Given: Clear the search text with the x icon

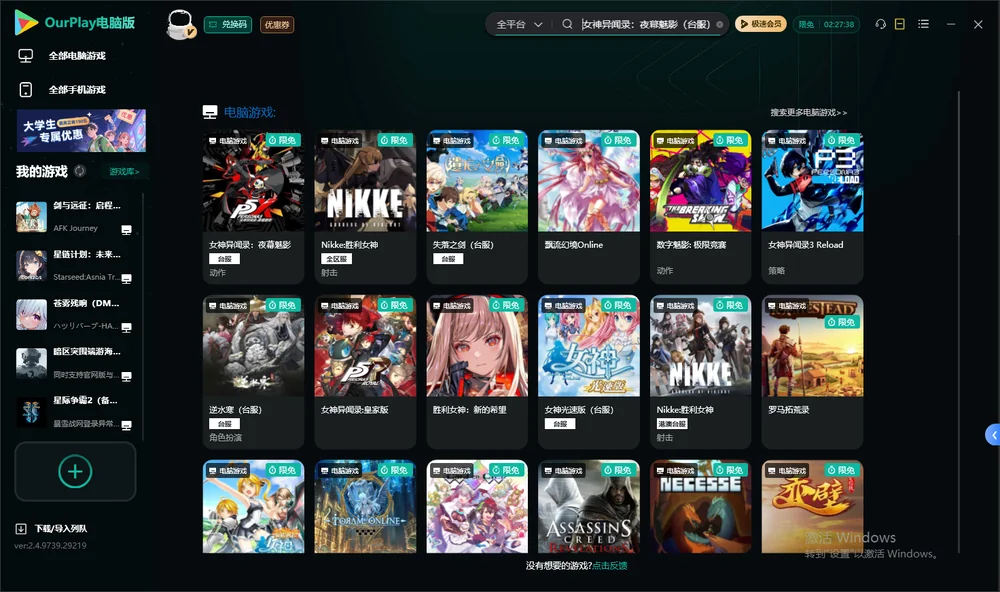Looking at the screenshot, I should pos(719,24).
